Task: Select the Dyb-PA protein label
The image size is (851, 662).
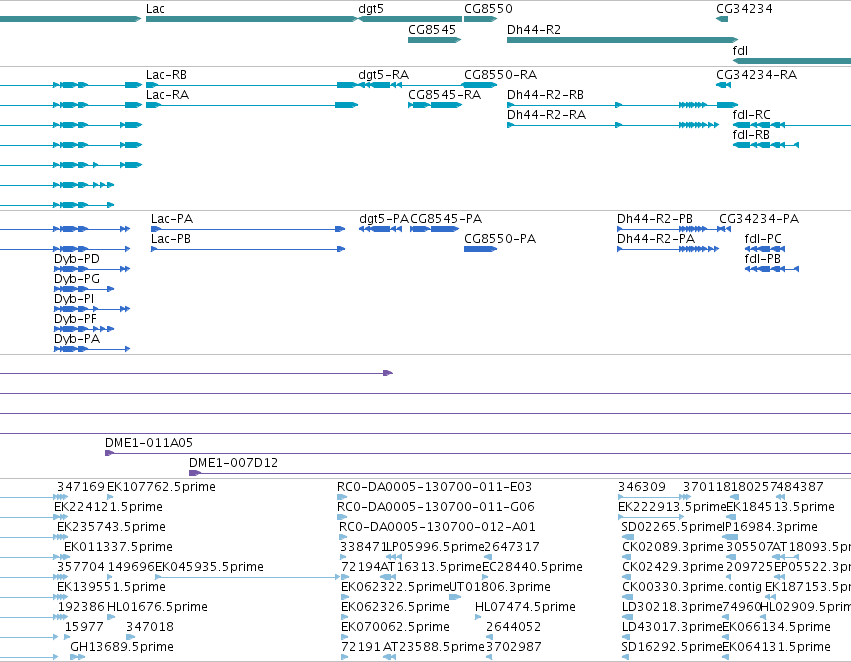Action: (x=77, y=339)
